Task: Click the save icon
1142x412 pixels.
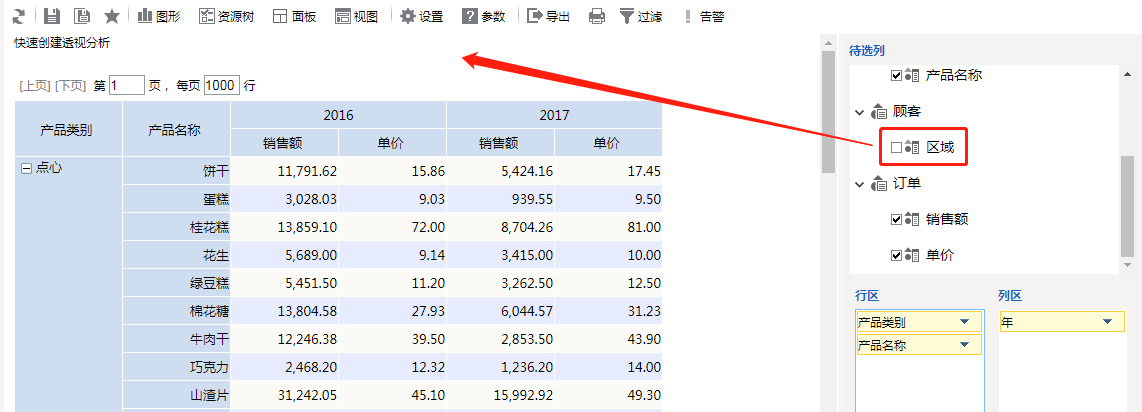Action: coord(51,16)
